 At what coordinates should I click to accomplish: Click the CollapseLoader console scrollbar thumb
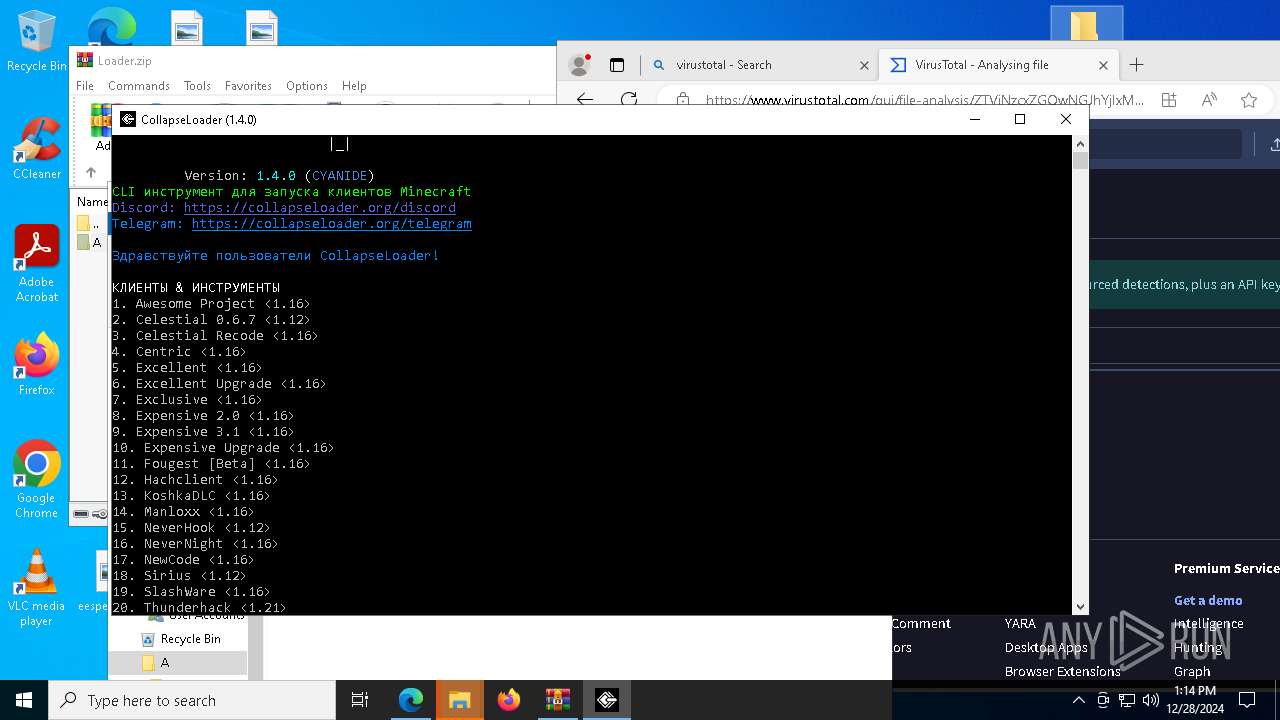[x=1080, y=160]
